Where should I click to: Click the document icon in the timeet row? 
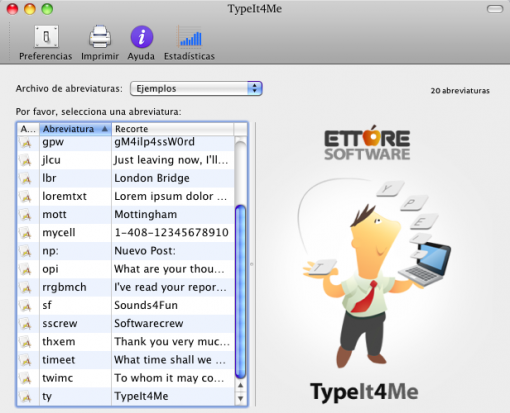26,360
